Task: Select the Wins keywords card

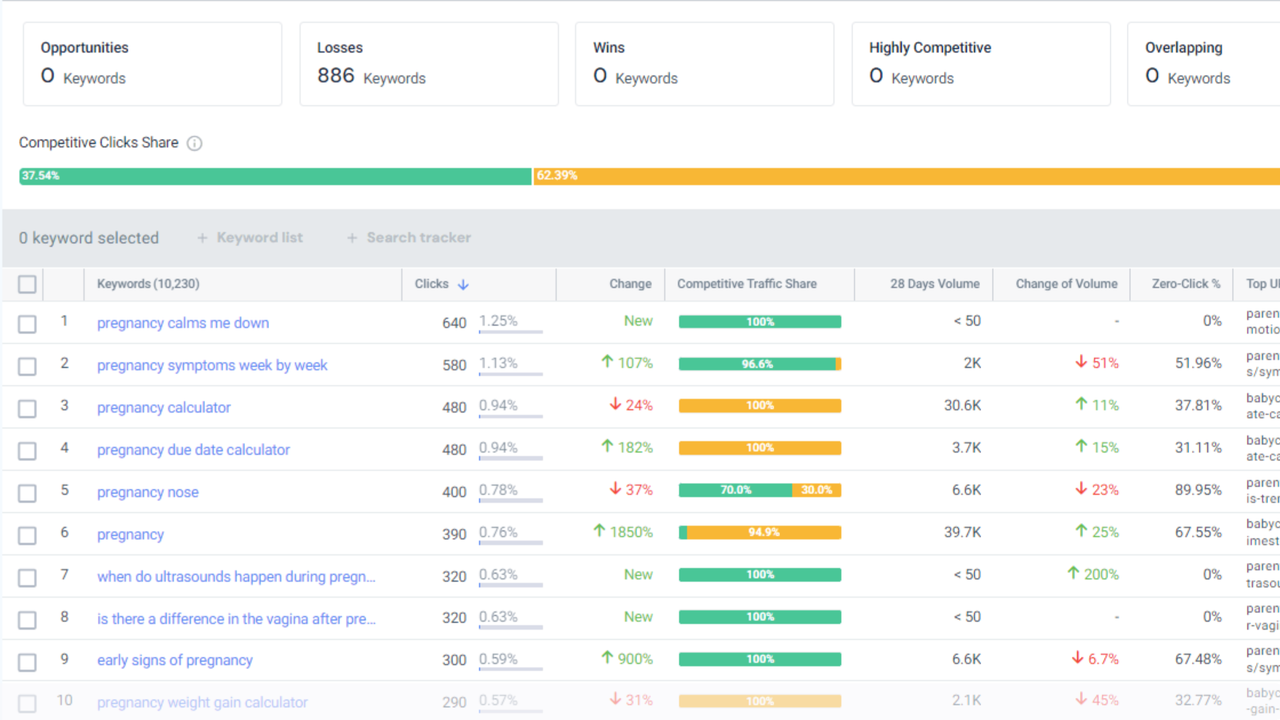Action: [705, 64]
